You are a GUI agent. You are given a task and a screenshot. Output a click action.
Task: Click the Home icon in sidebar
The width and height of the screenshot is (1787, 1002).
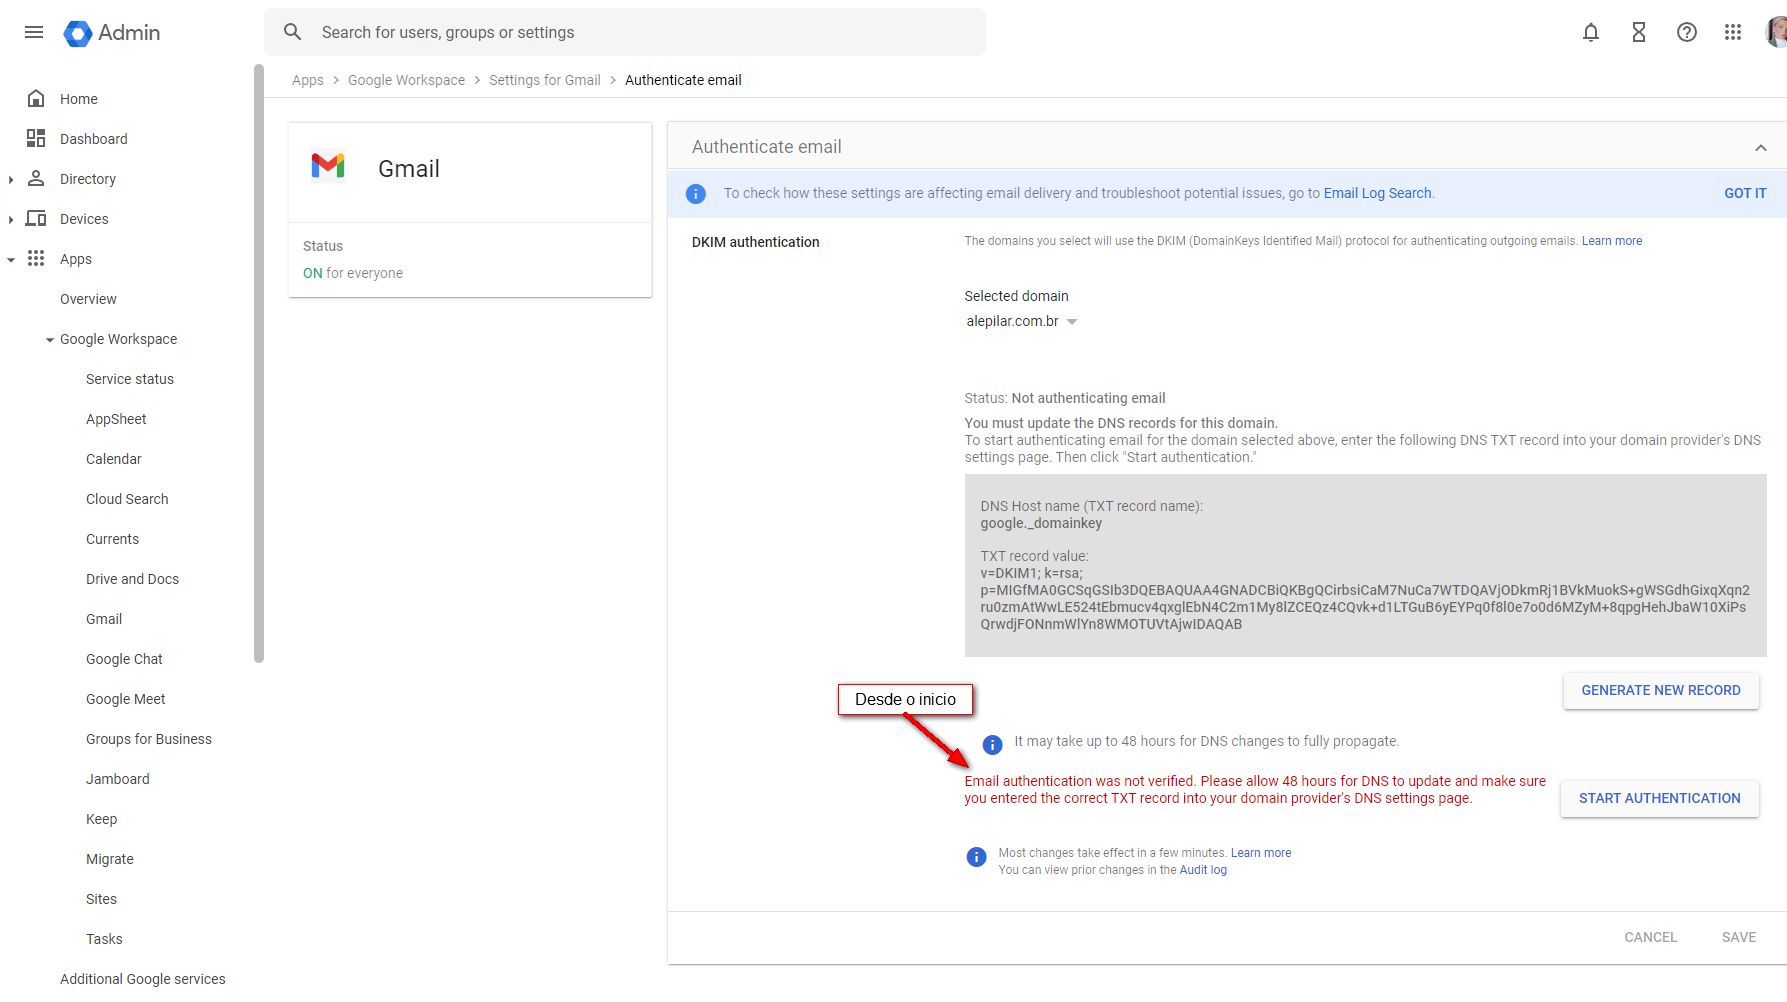(36, 98)
